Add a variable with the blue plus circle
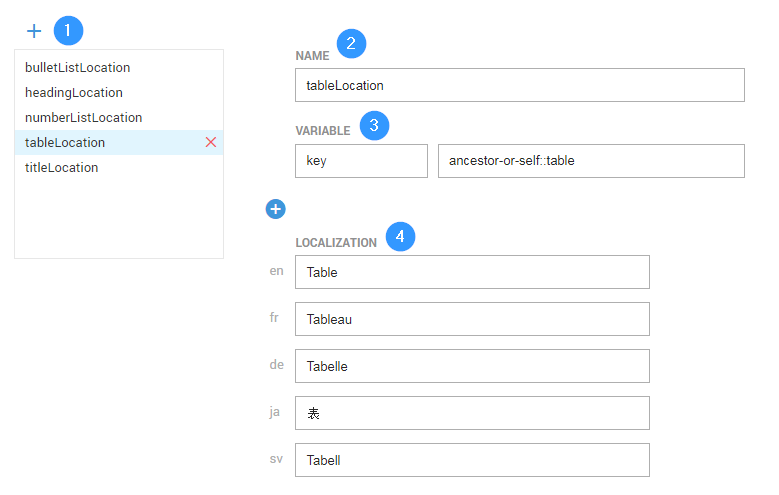This screenshot has width=779, height=495. 276,209
